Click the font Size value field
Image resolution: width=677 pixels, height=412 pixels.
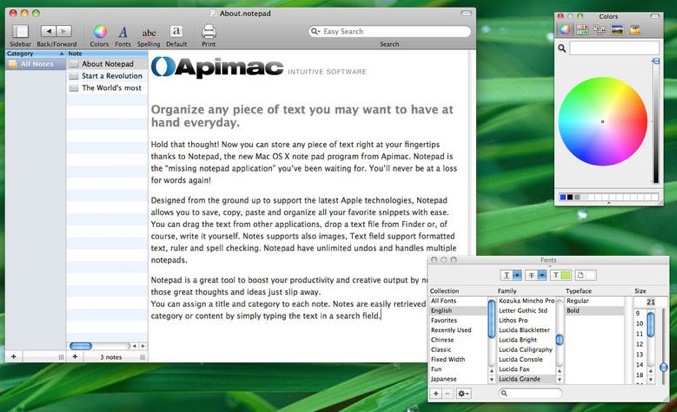(650, 302)
